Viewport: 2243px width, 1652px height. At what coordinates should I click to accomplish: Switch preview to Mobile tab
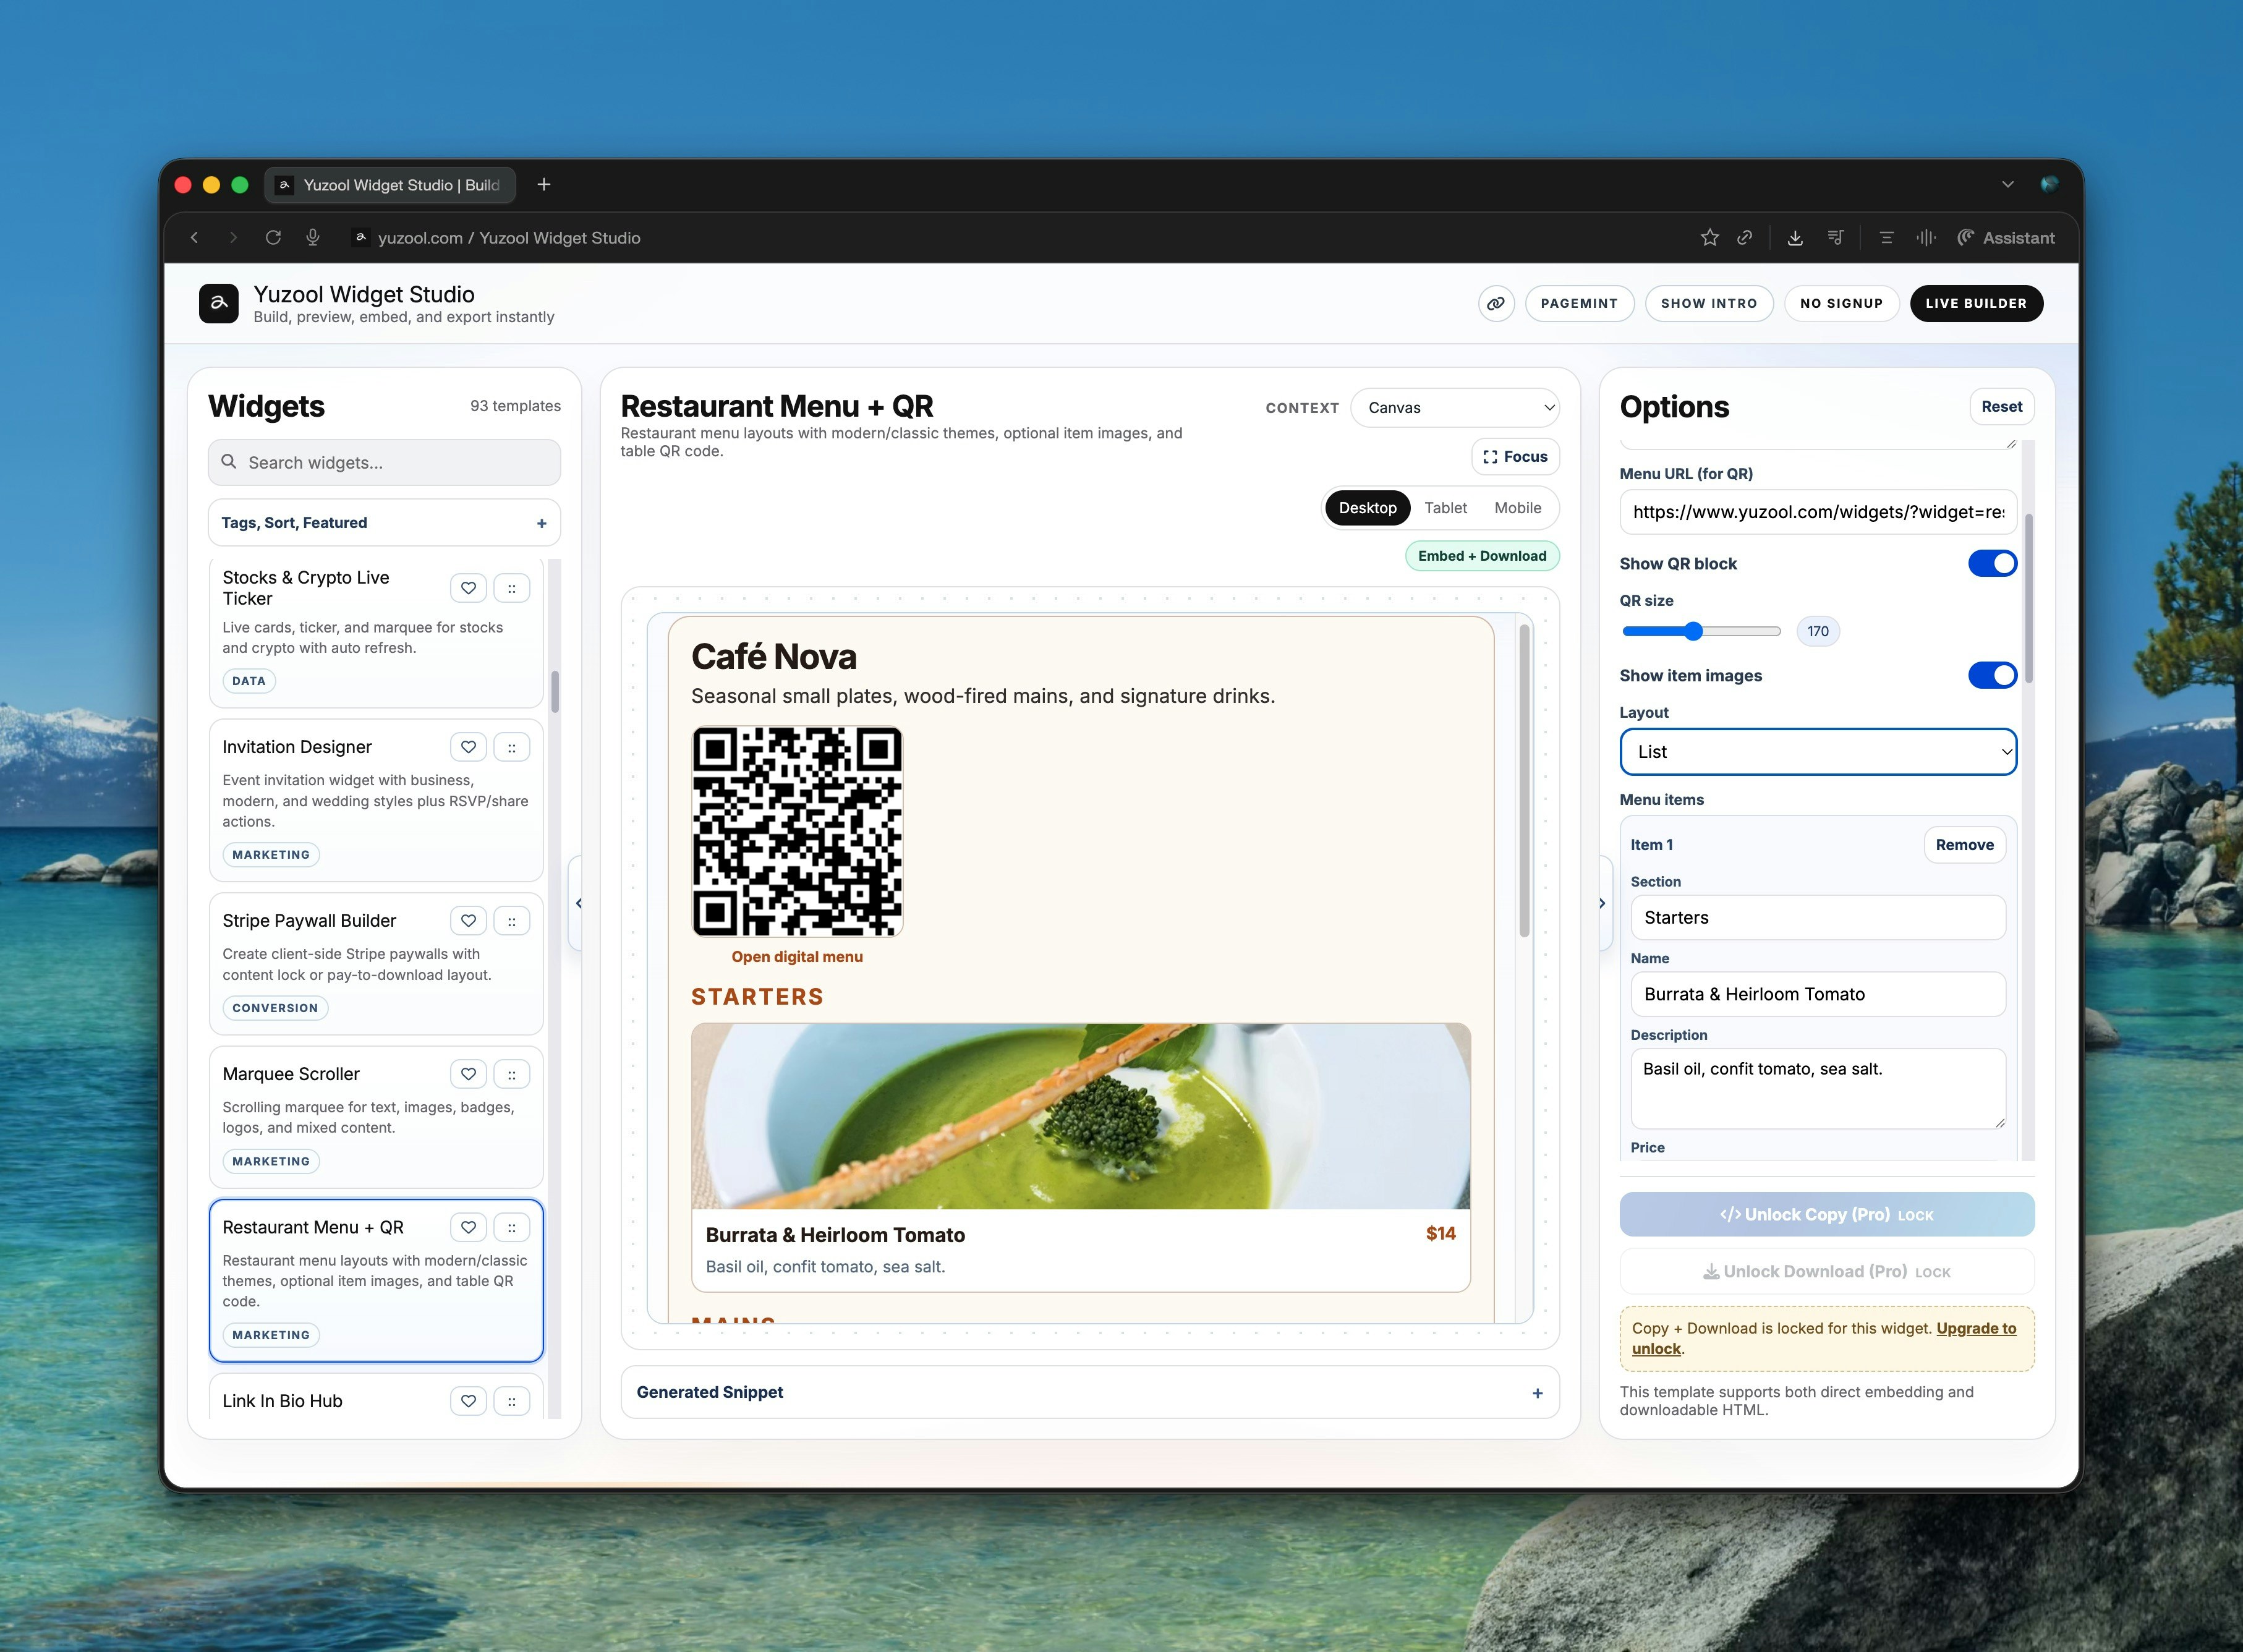(x=1517, y=508)
